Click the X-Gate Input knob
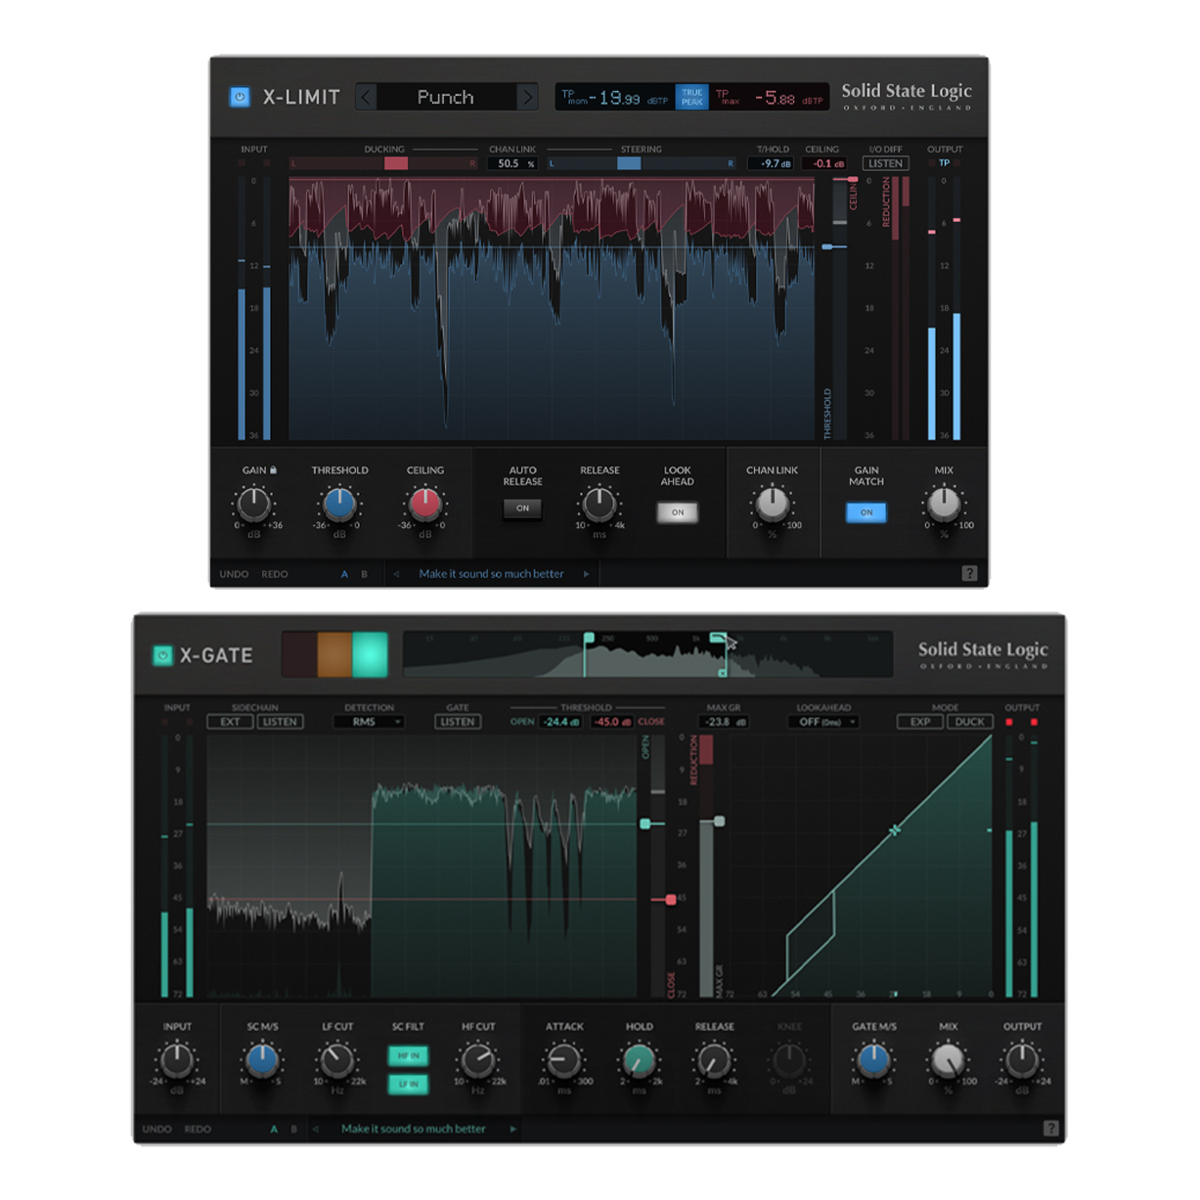The height and width of the screenshot is (1200, 1200). tap(177, 1060)
